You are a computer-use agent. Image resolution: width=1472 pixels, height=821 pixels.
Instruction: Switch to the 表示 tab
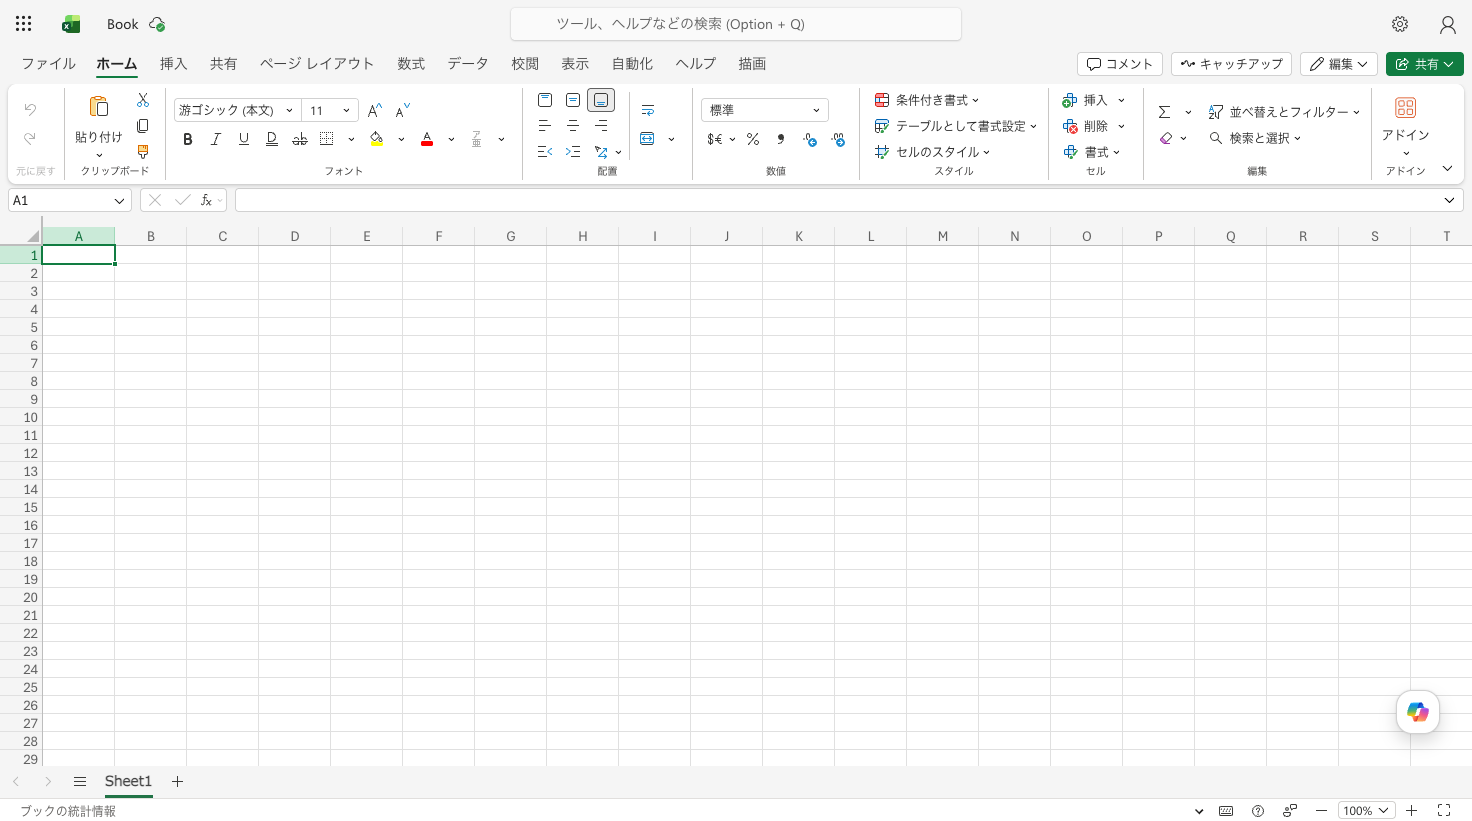point(575,63)
